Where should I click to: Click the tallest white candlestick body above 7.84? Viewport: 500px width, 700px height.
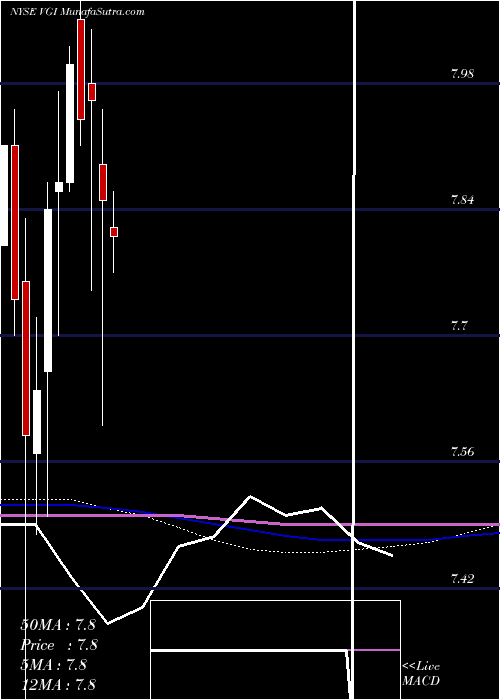(70, 123)
